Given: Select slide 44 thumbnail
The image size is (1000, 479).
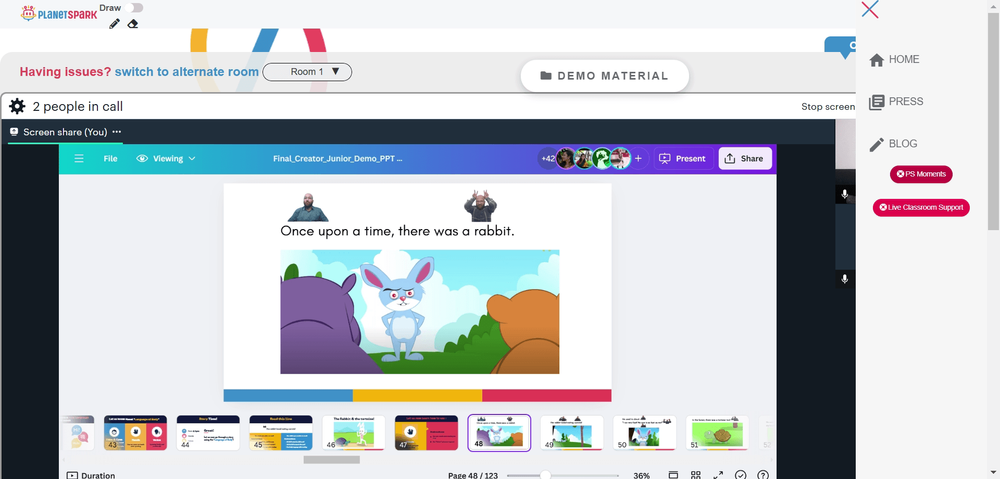Looking at the screenshot, I should click(208, 432).
